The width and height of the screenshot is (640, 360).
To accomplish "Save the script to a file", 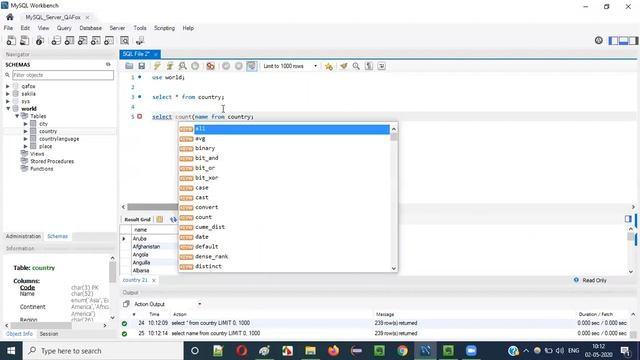I will click(142, 66).
